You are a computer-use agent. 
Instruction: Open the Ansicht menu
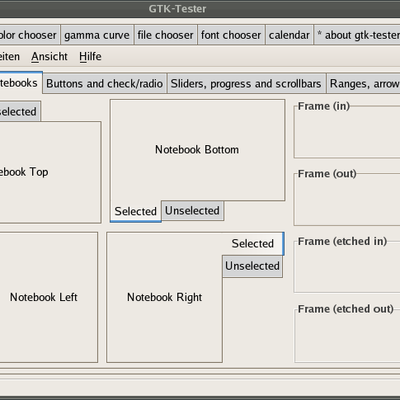pyautogui.click(x=49, y=56)
